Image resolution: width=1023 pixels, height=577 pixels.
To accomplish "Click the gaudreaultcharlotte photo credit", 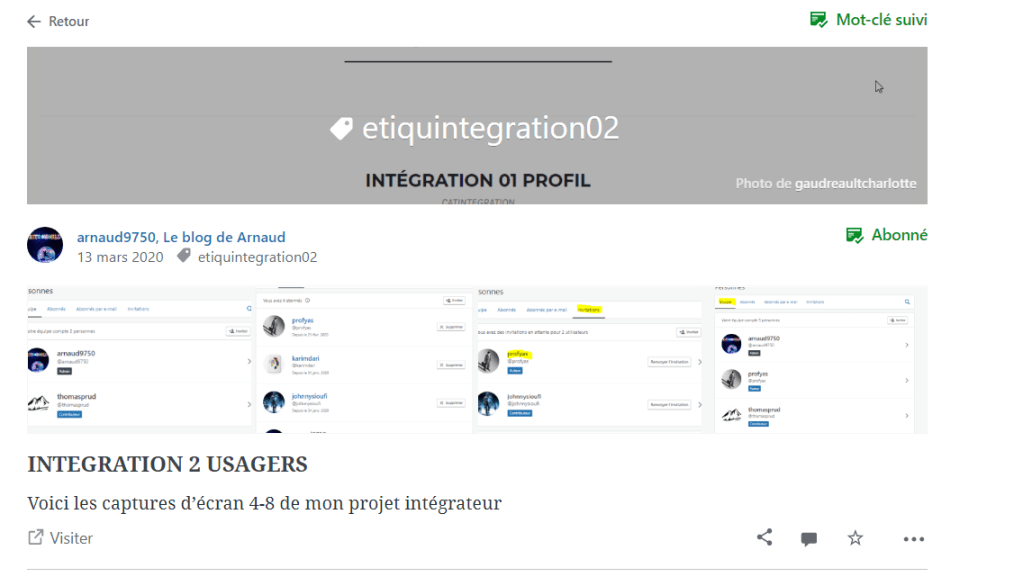I will coord(855,183).
